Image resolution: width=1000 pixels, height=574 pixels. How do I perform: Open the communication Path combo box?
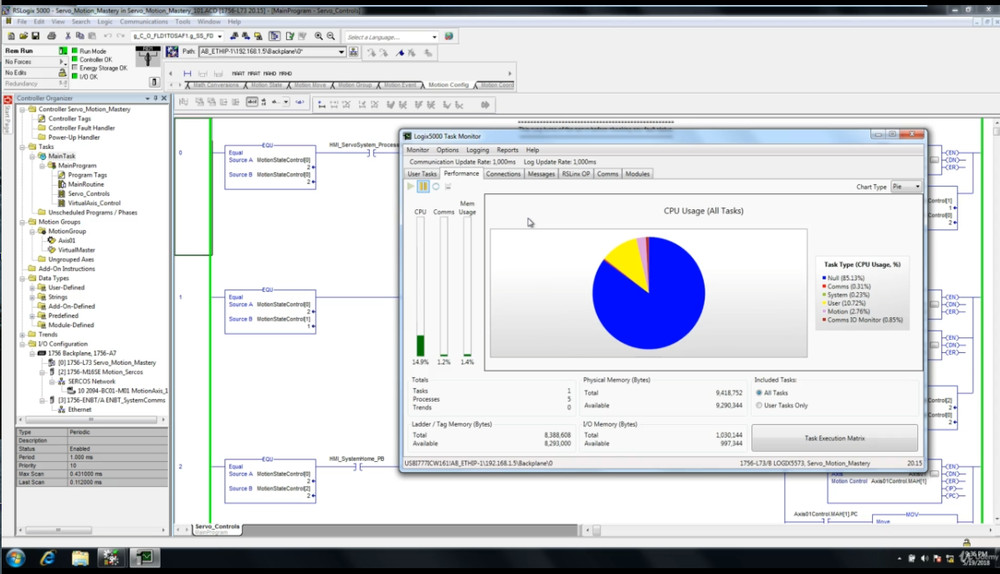(x=341, y=52)
